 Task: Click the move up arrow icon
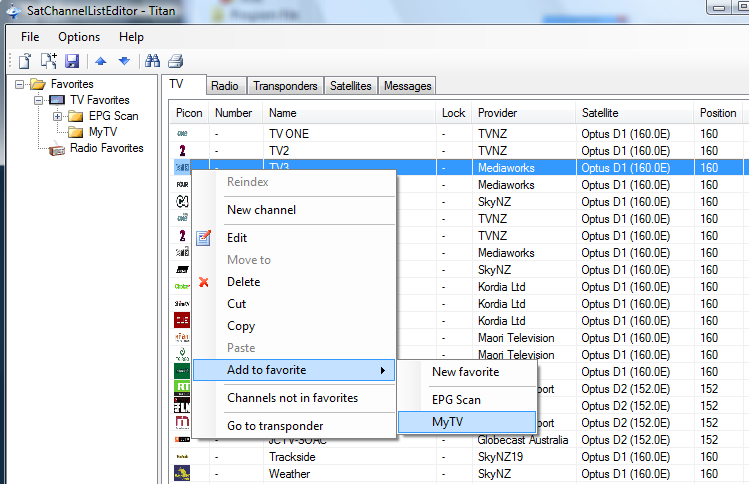[x=100, y=61]
